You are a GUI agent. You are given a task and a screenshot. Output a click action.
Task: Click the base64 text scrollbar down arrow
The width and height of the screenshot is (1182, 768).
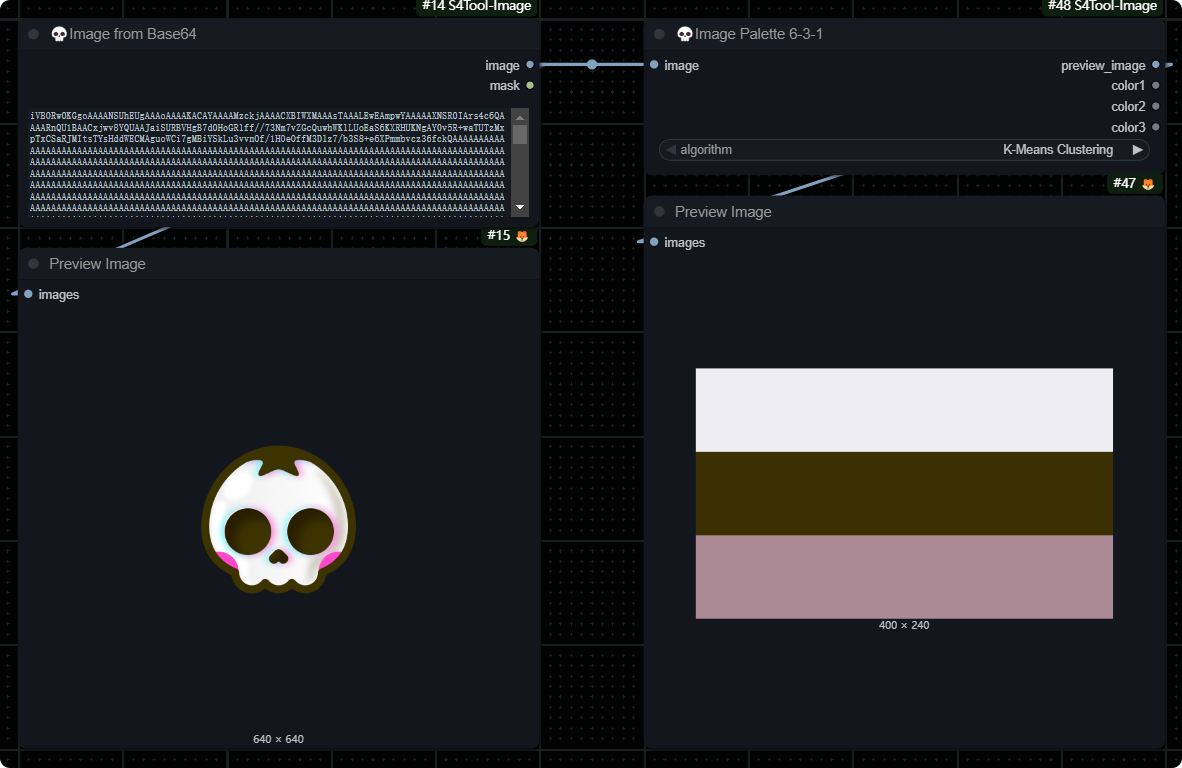pos(520,207)
